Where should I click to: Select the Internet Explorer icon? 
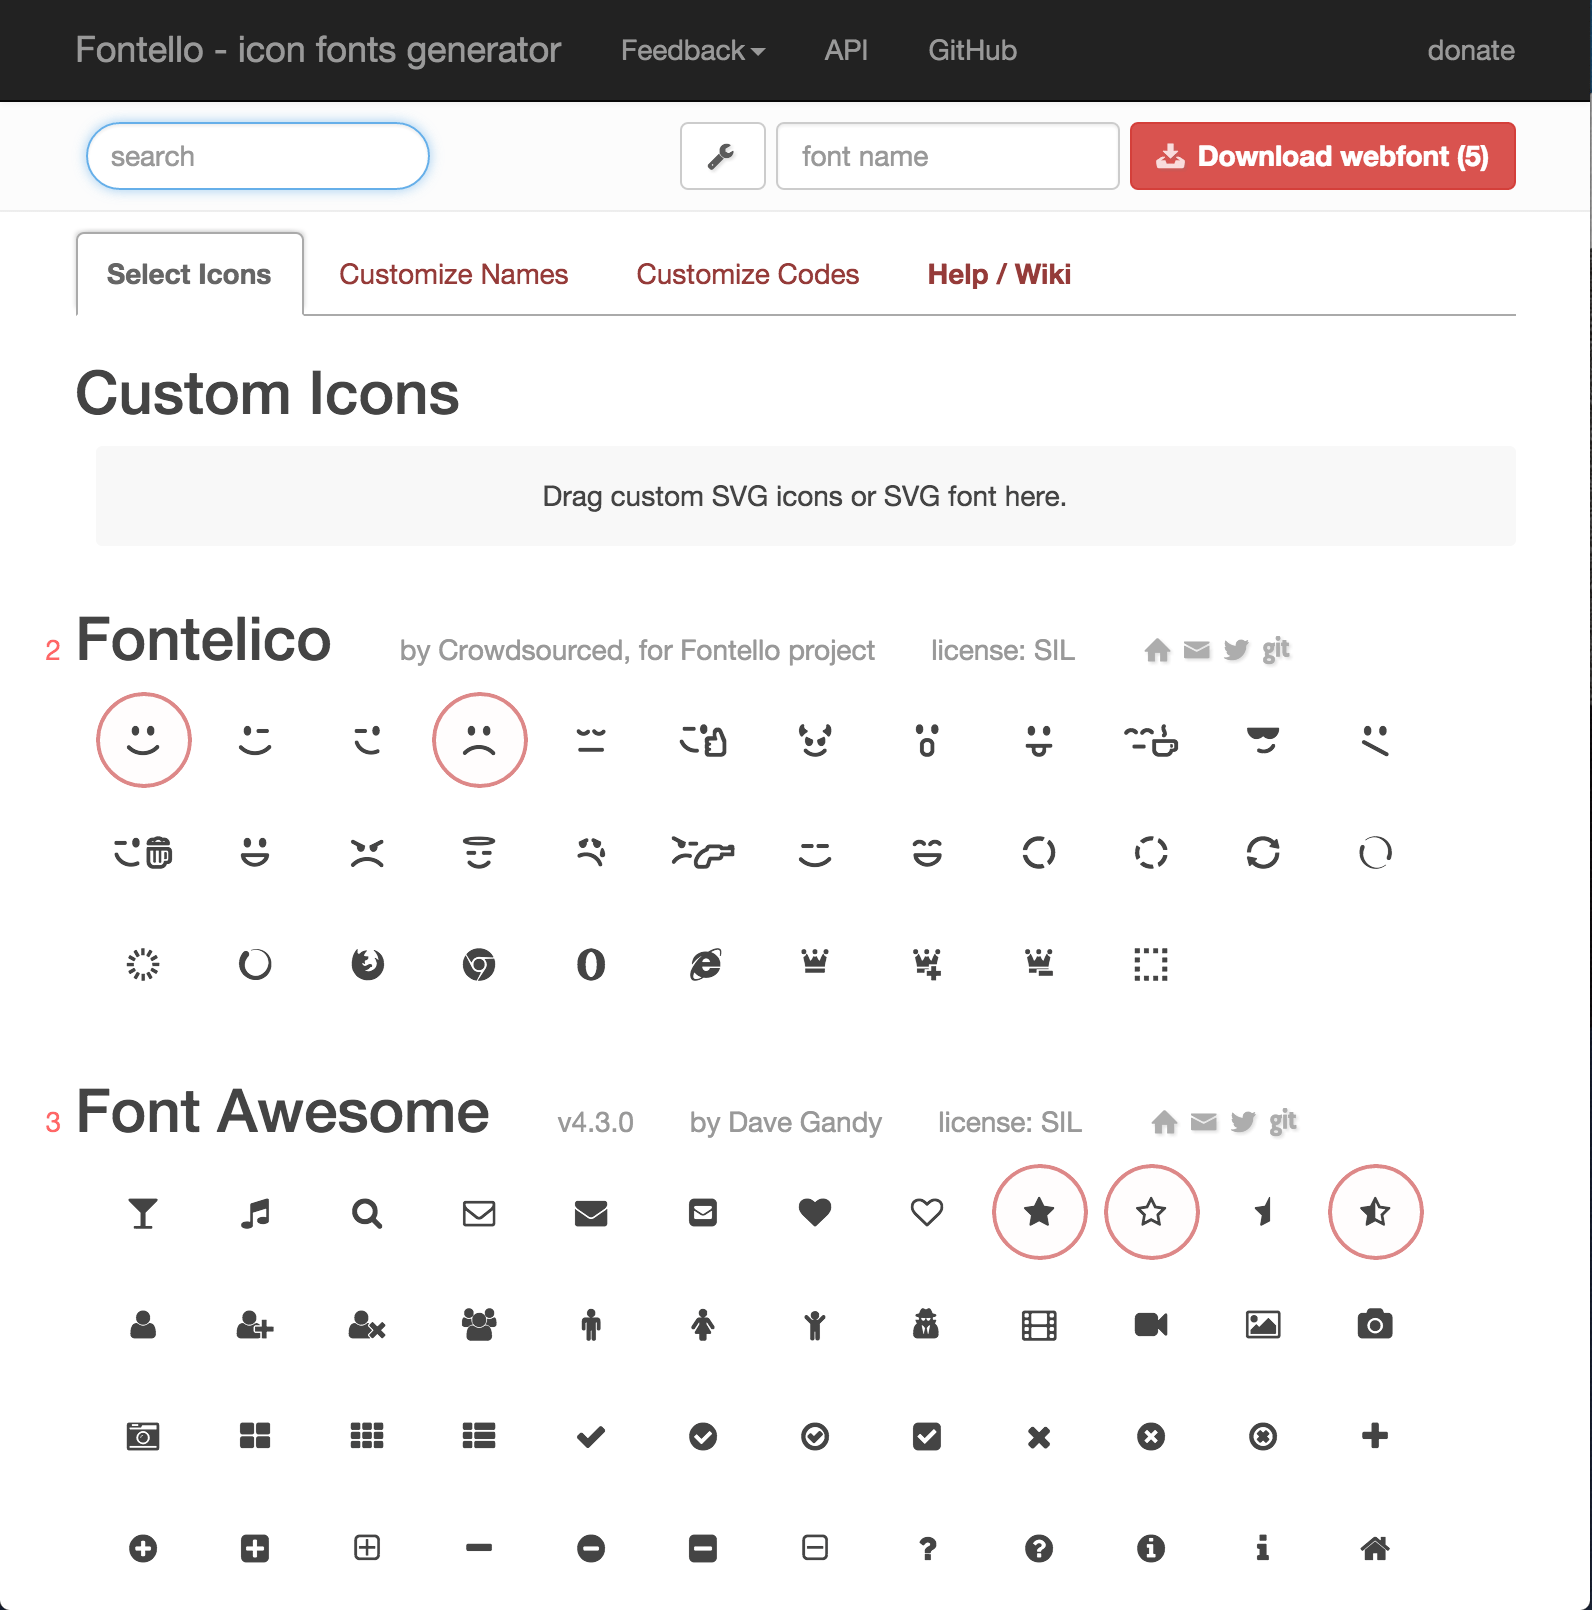click(x=705, y=964)
